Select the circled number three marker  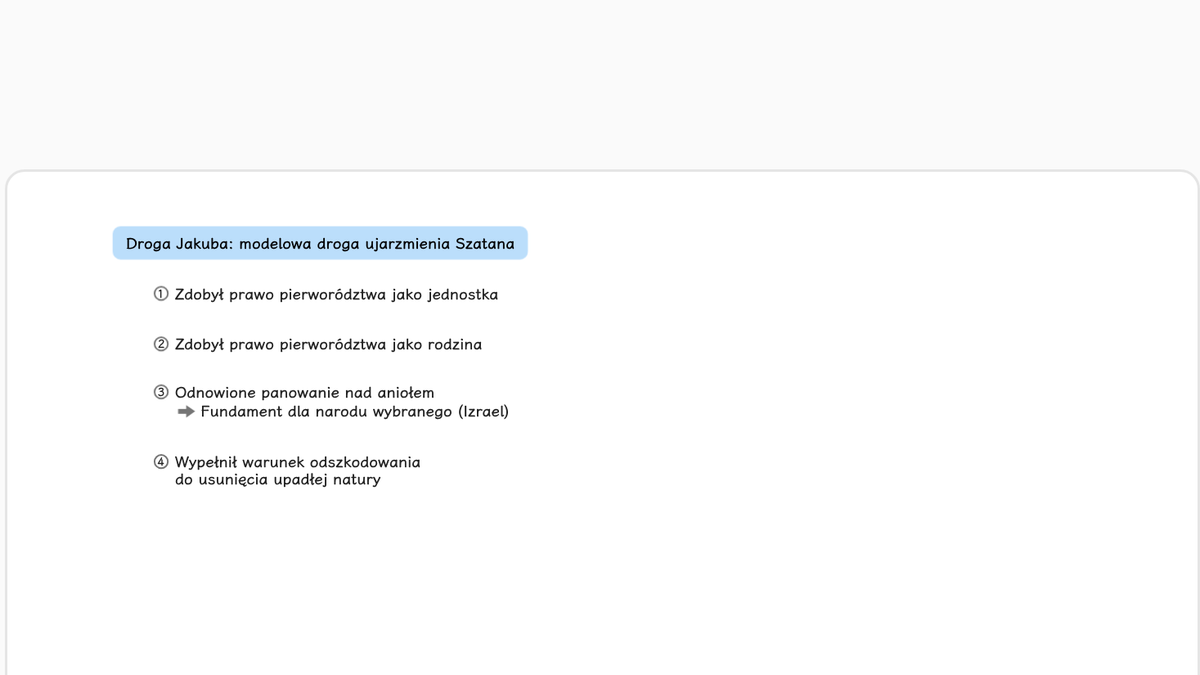(161, 393)
